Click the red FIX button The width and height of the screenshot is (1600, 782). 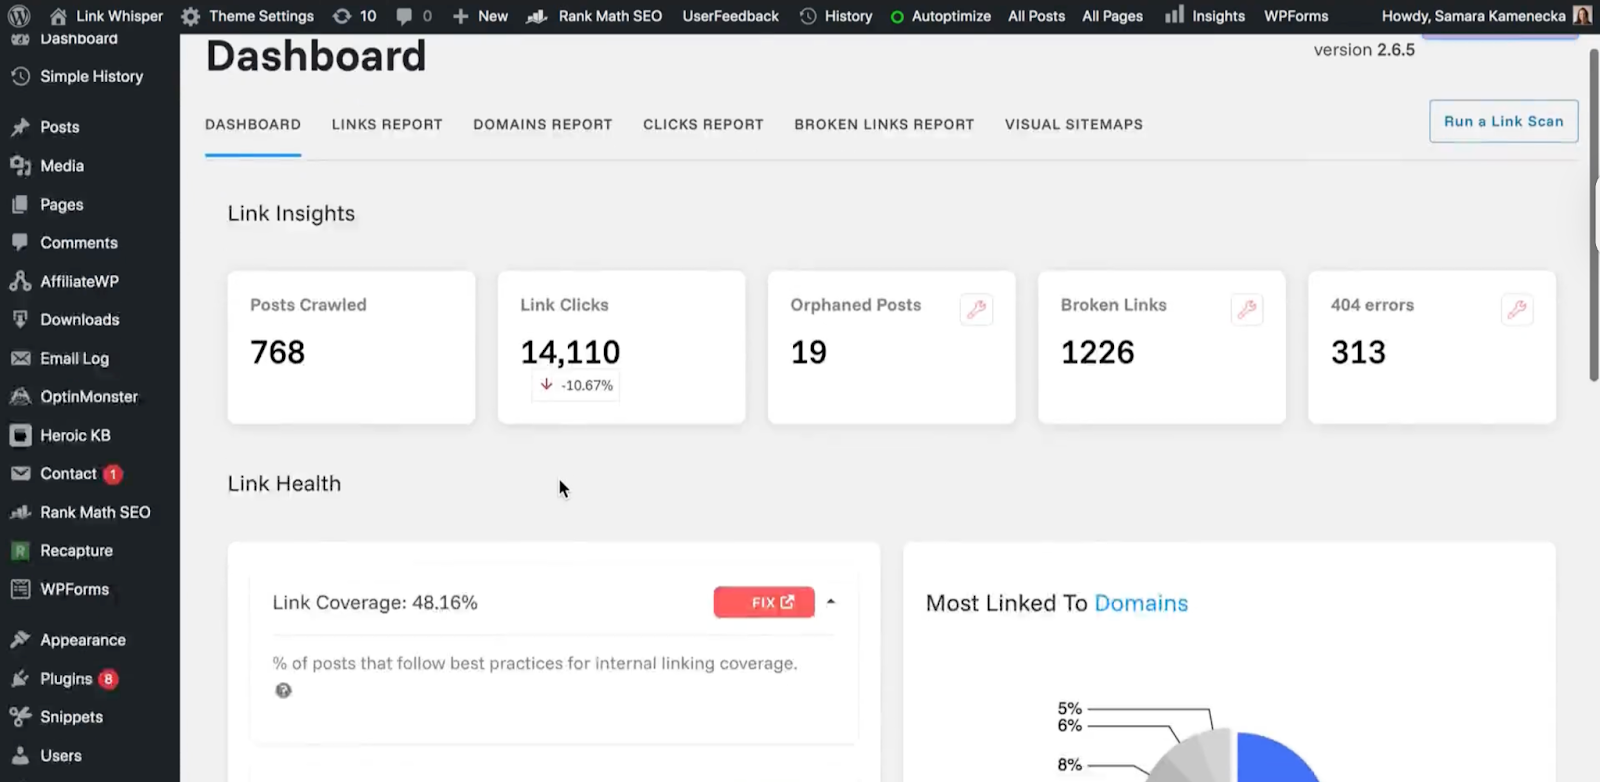coord(764,602)
